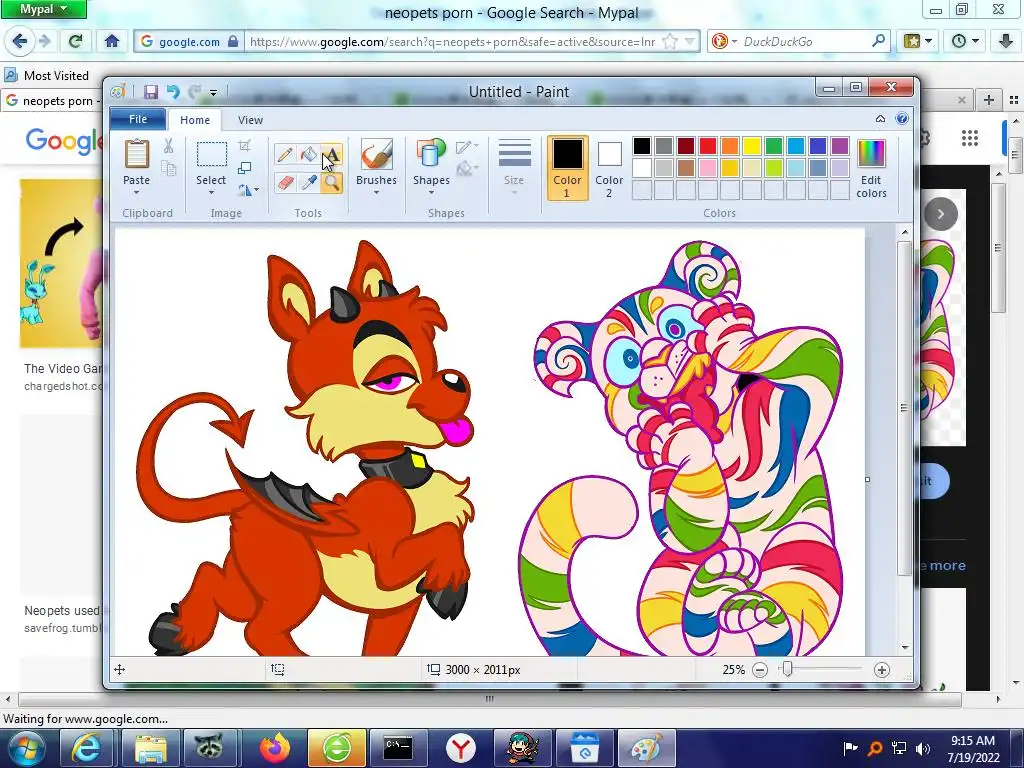Open Firefox from the taskbar
Image resolution: width=1024 pixels, height=768 pixels.
tap(275, 748)
